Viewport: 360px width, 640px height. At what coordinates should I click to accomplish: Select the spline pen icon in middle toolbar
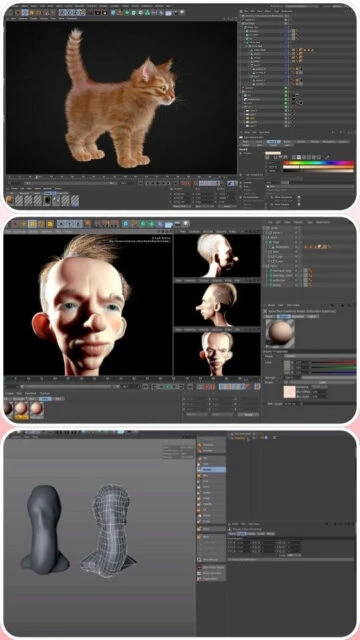pos(134,224)
